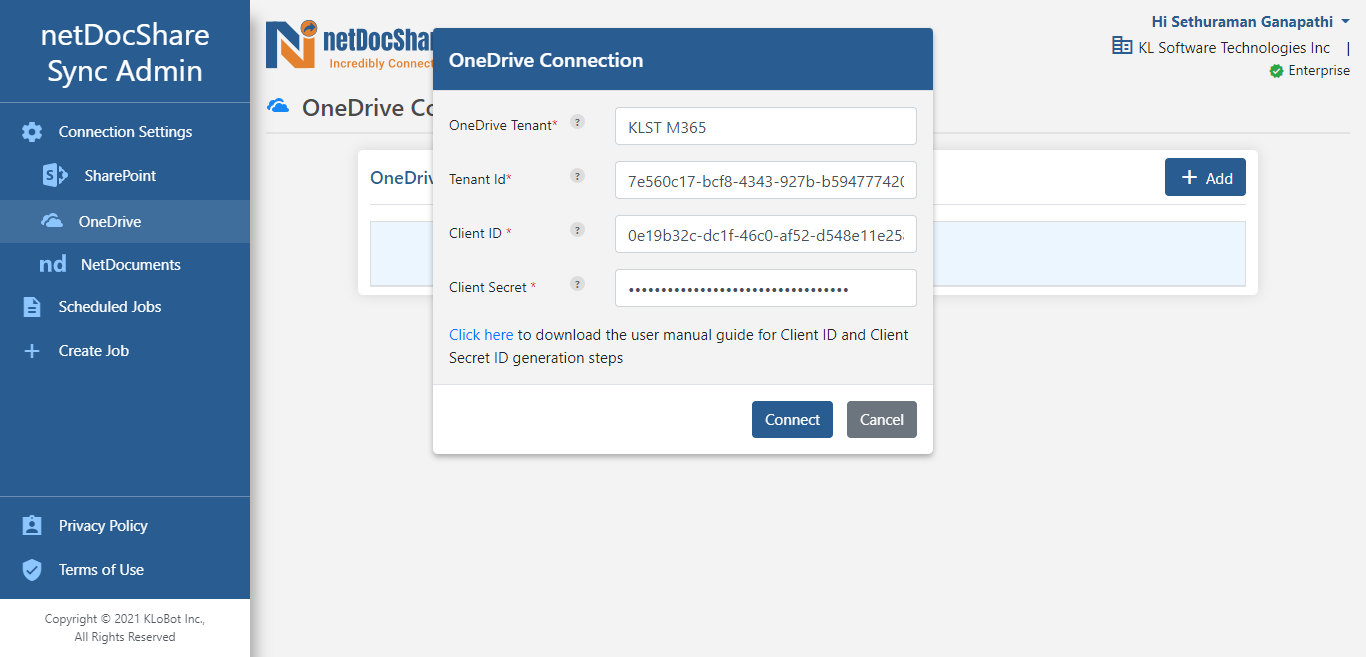Screen dimensions: 1366x657
Task: Select OneDrive in the sidebar menu
Action: coord(125,221)
